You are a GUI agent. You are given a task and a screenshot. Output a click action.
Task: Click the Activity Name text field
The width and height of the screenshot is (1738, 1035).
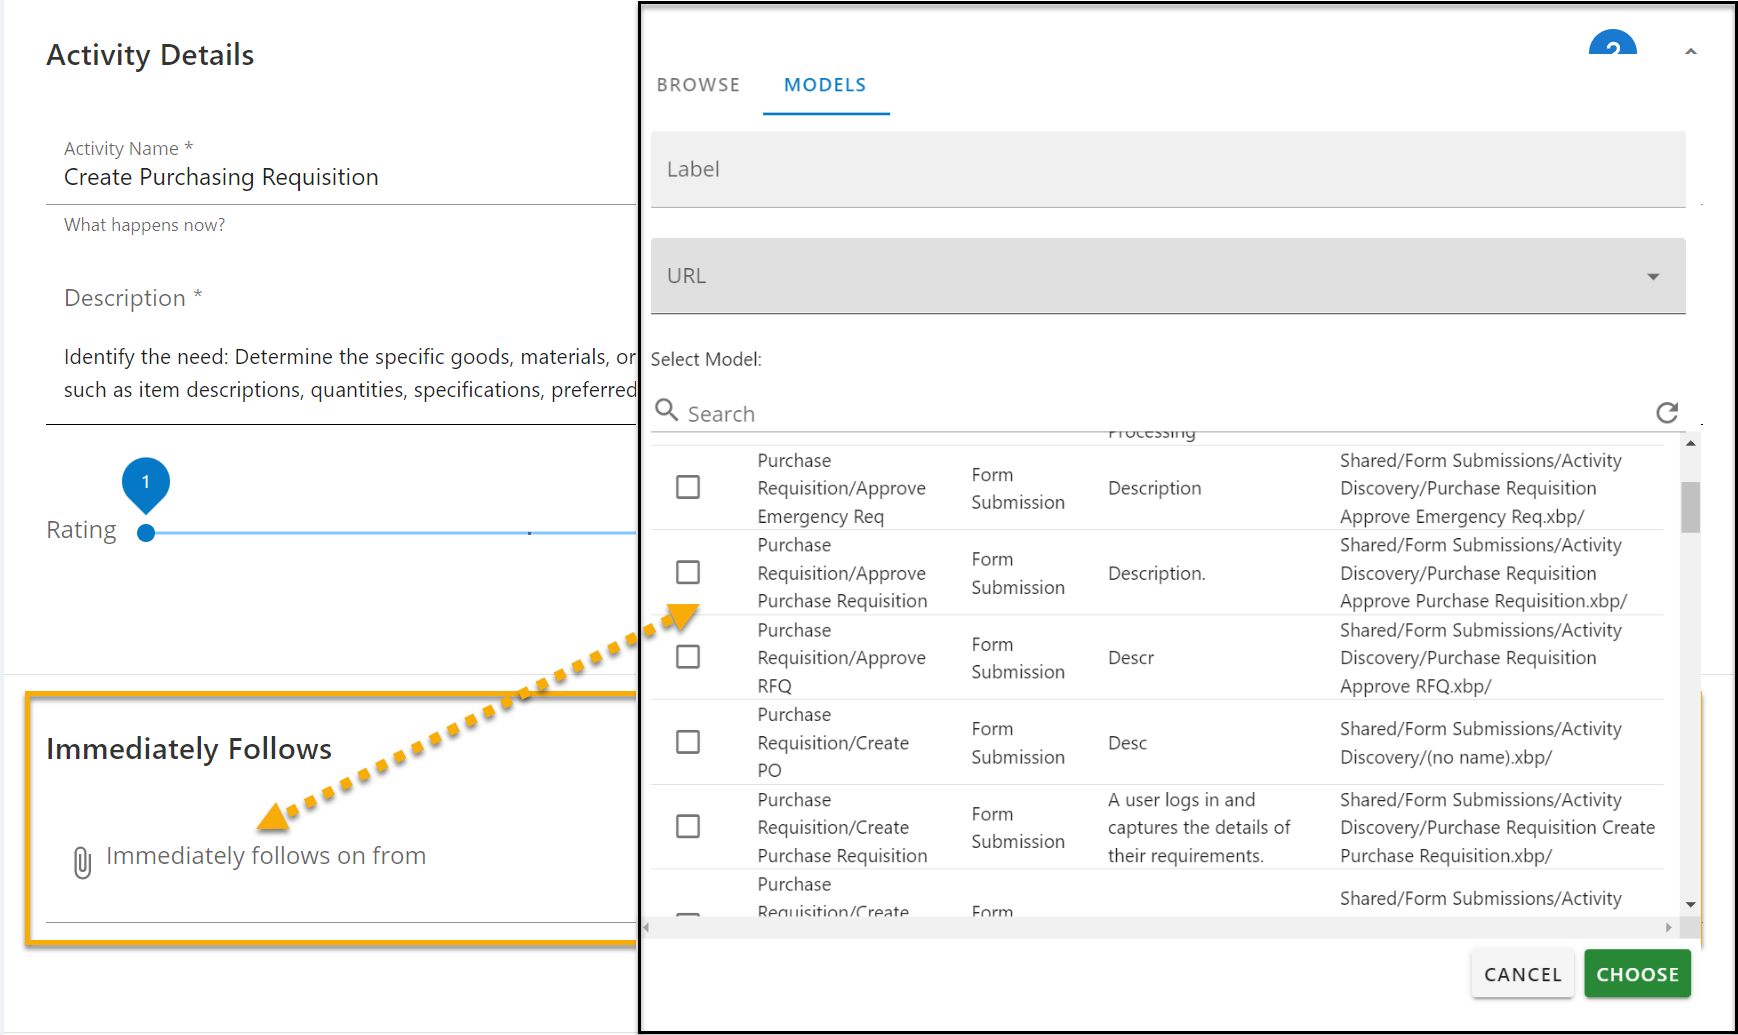340,178
